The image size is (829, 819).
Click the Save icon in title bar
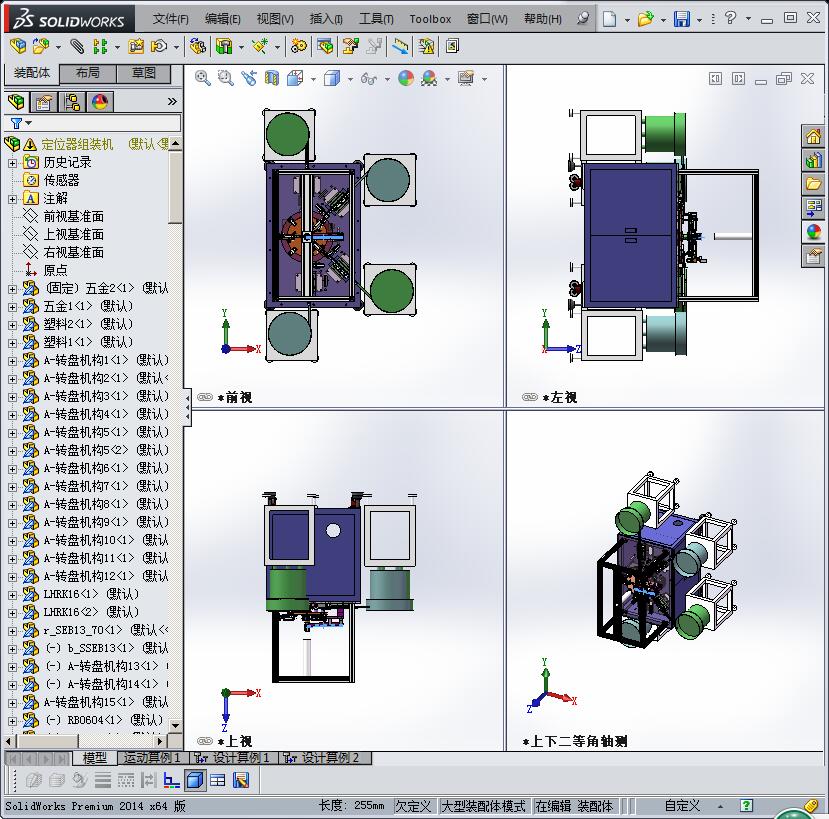682,19
